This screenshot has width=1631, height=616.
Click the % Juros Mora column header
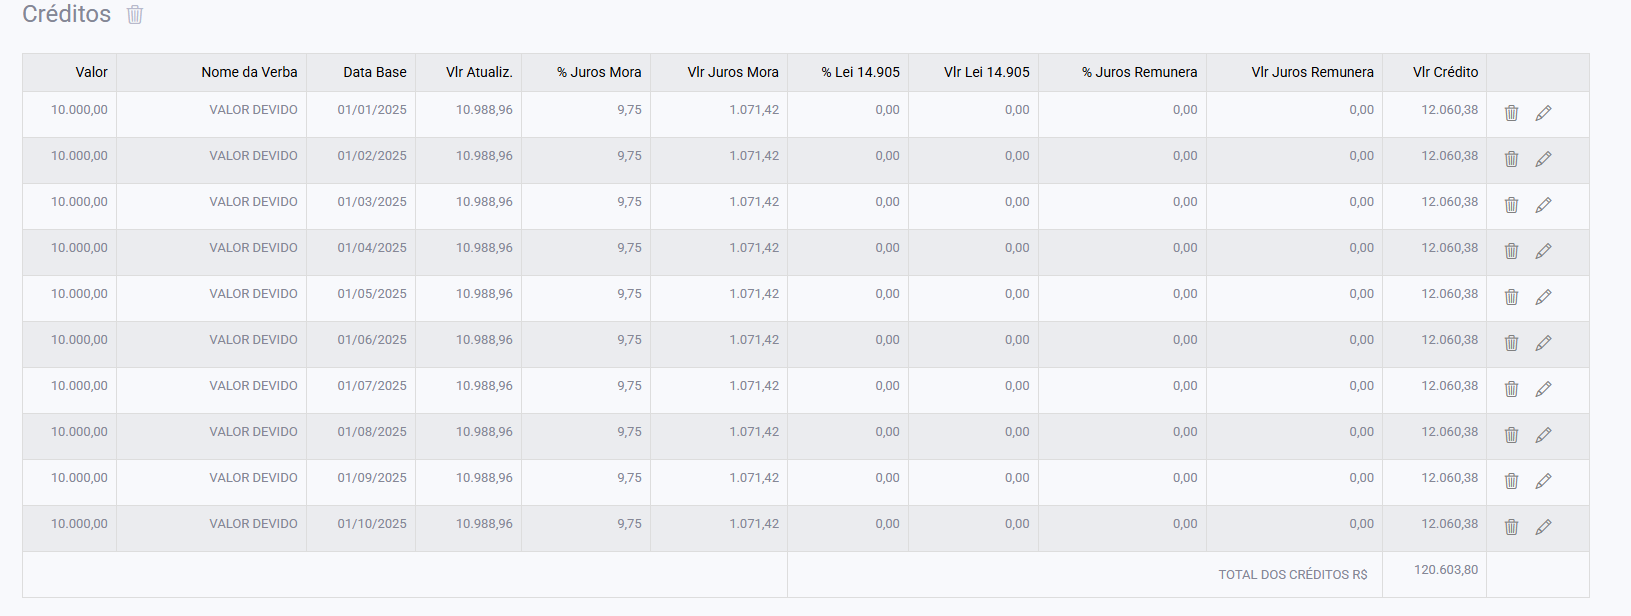599,72
